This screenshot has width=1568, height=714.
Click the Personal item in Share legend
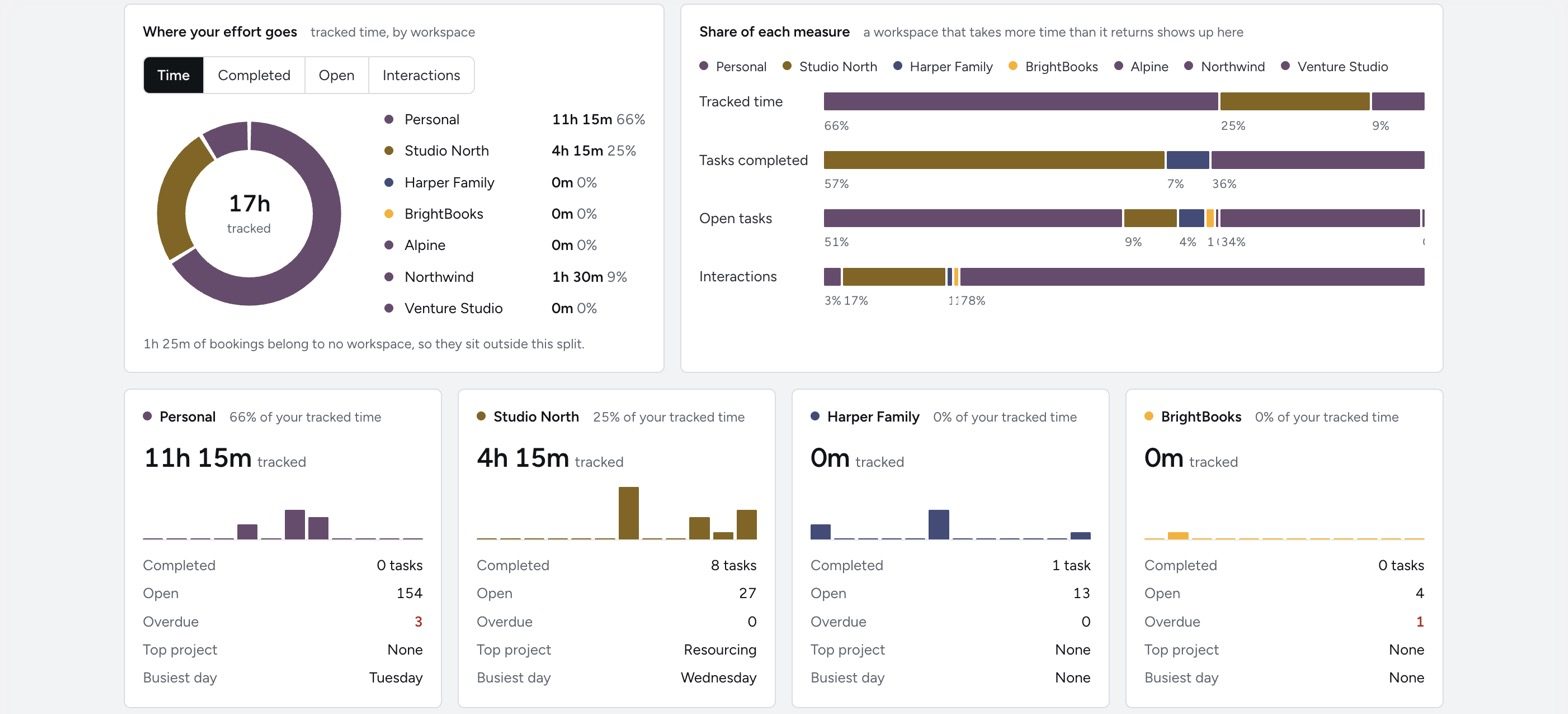pyautogui.click(x=733, y=67)
